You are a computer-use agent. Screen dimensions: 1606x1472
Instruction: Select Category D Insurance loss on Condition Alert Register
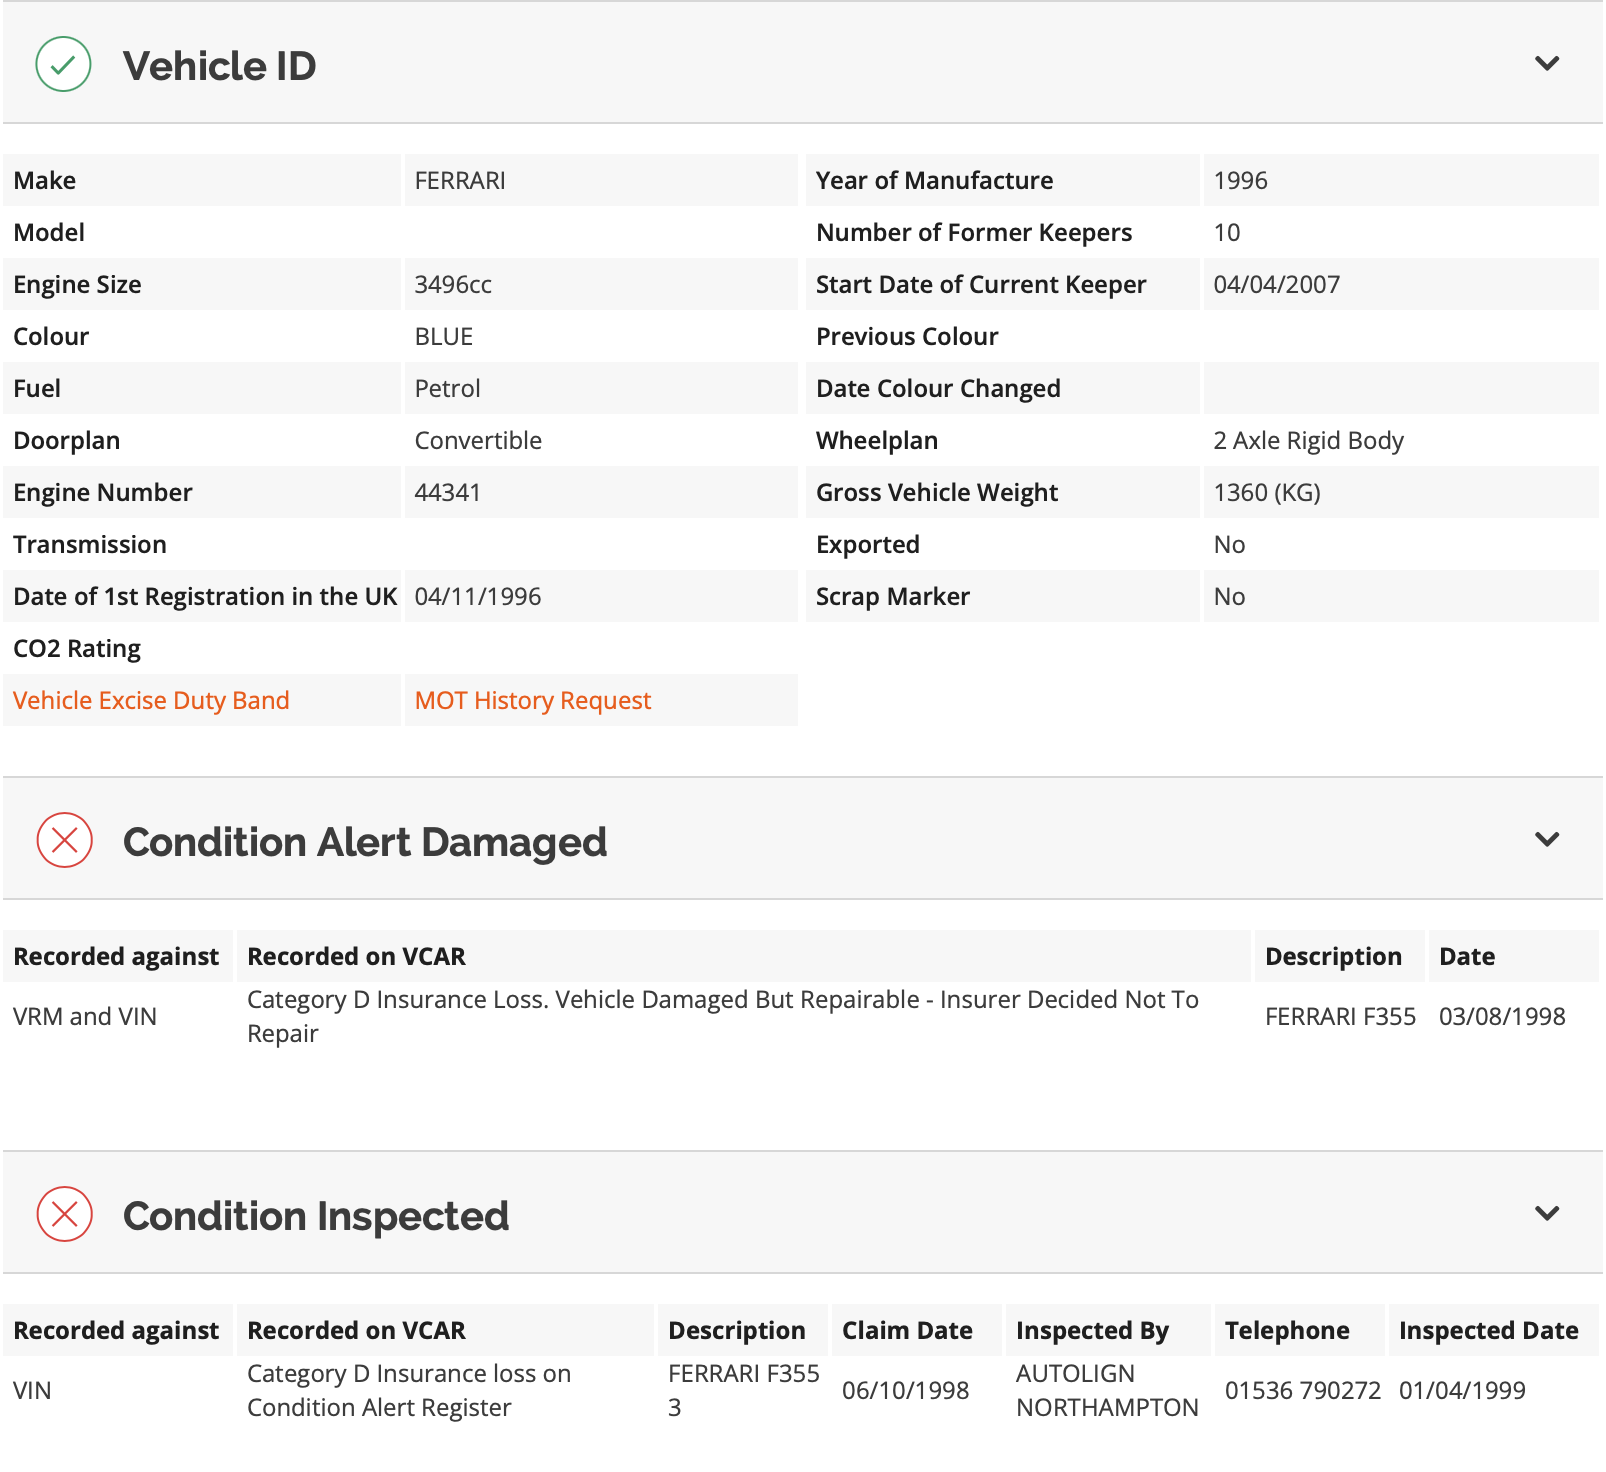point(409,1391)
